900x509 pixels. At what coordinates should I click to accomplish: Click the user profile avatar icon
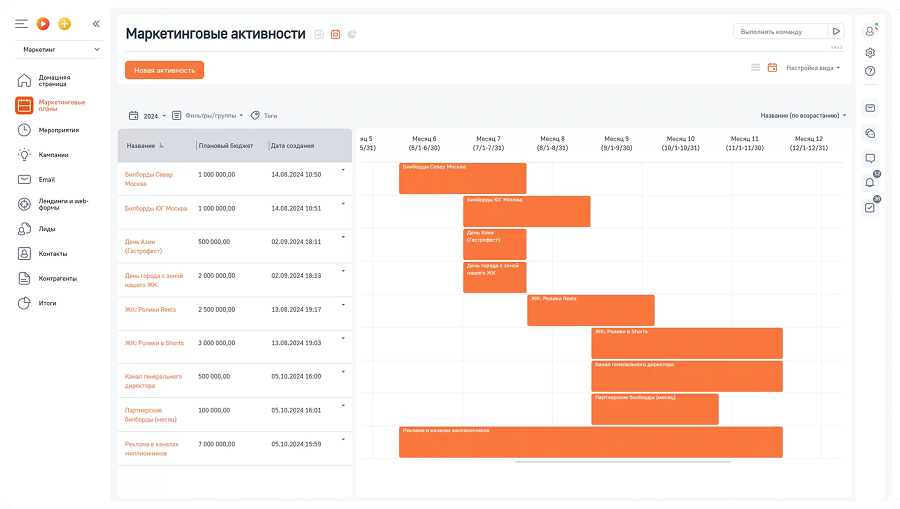(x=869, y=32)
